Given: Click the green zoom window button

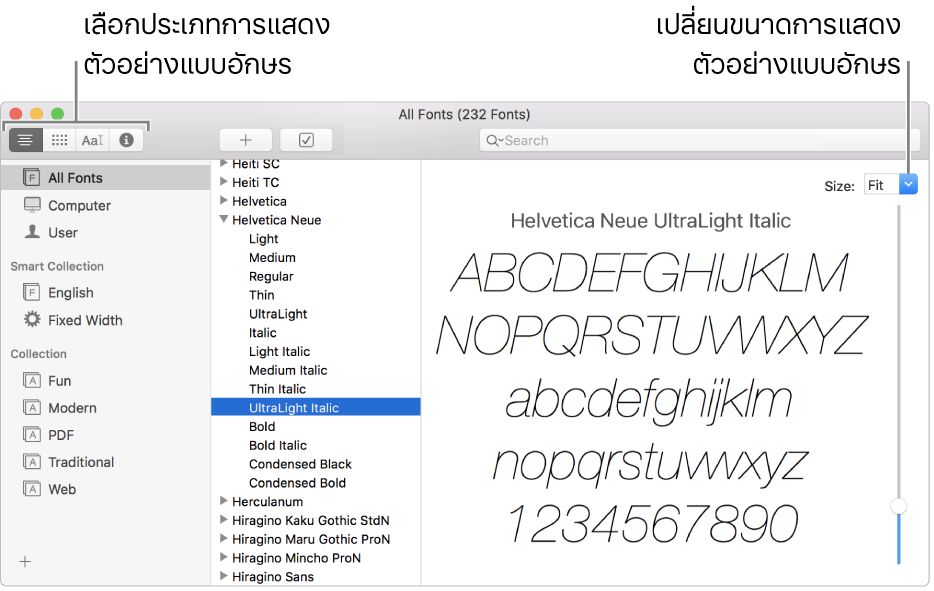Looking at the screenshot, I should coord(57,113).
